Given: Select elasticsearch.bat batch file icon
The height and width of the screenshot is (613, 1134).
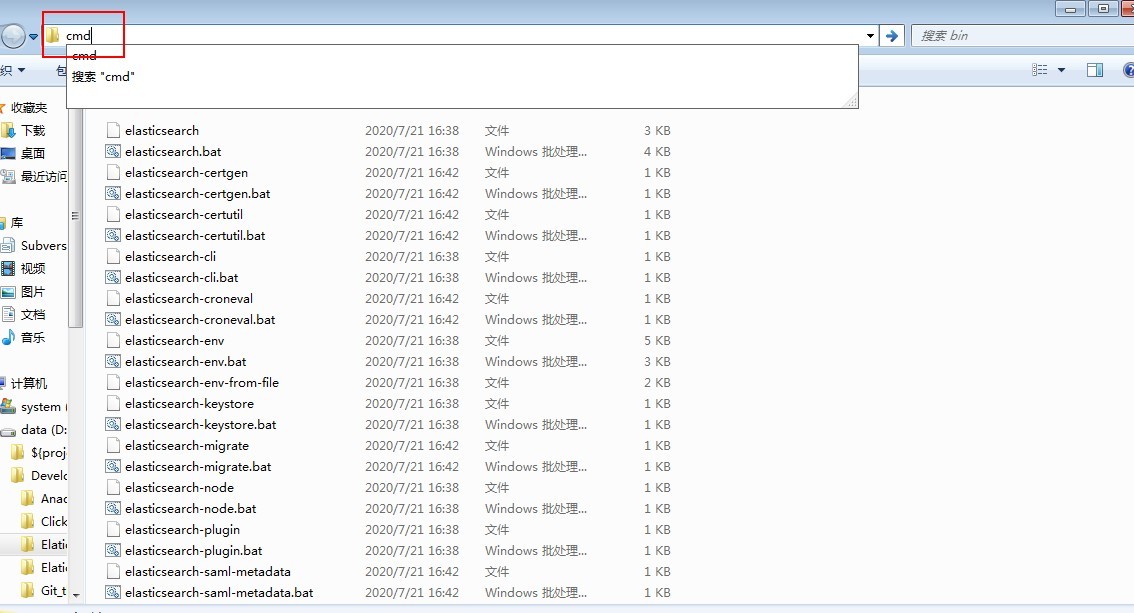Looking at the screenshot, I should [113, 151].
